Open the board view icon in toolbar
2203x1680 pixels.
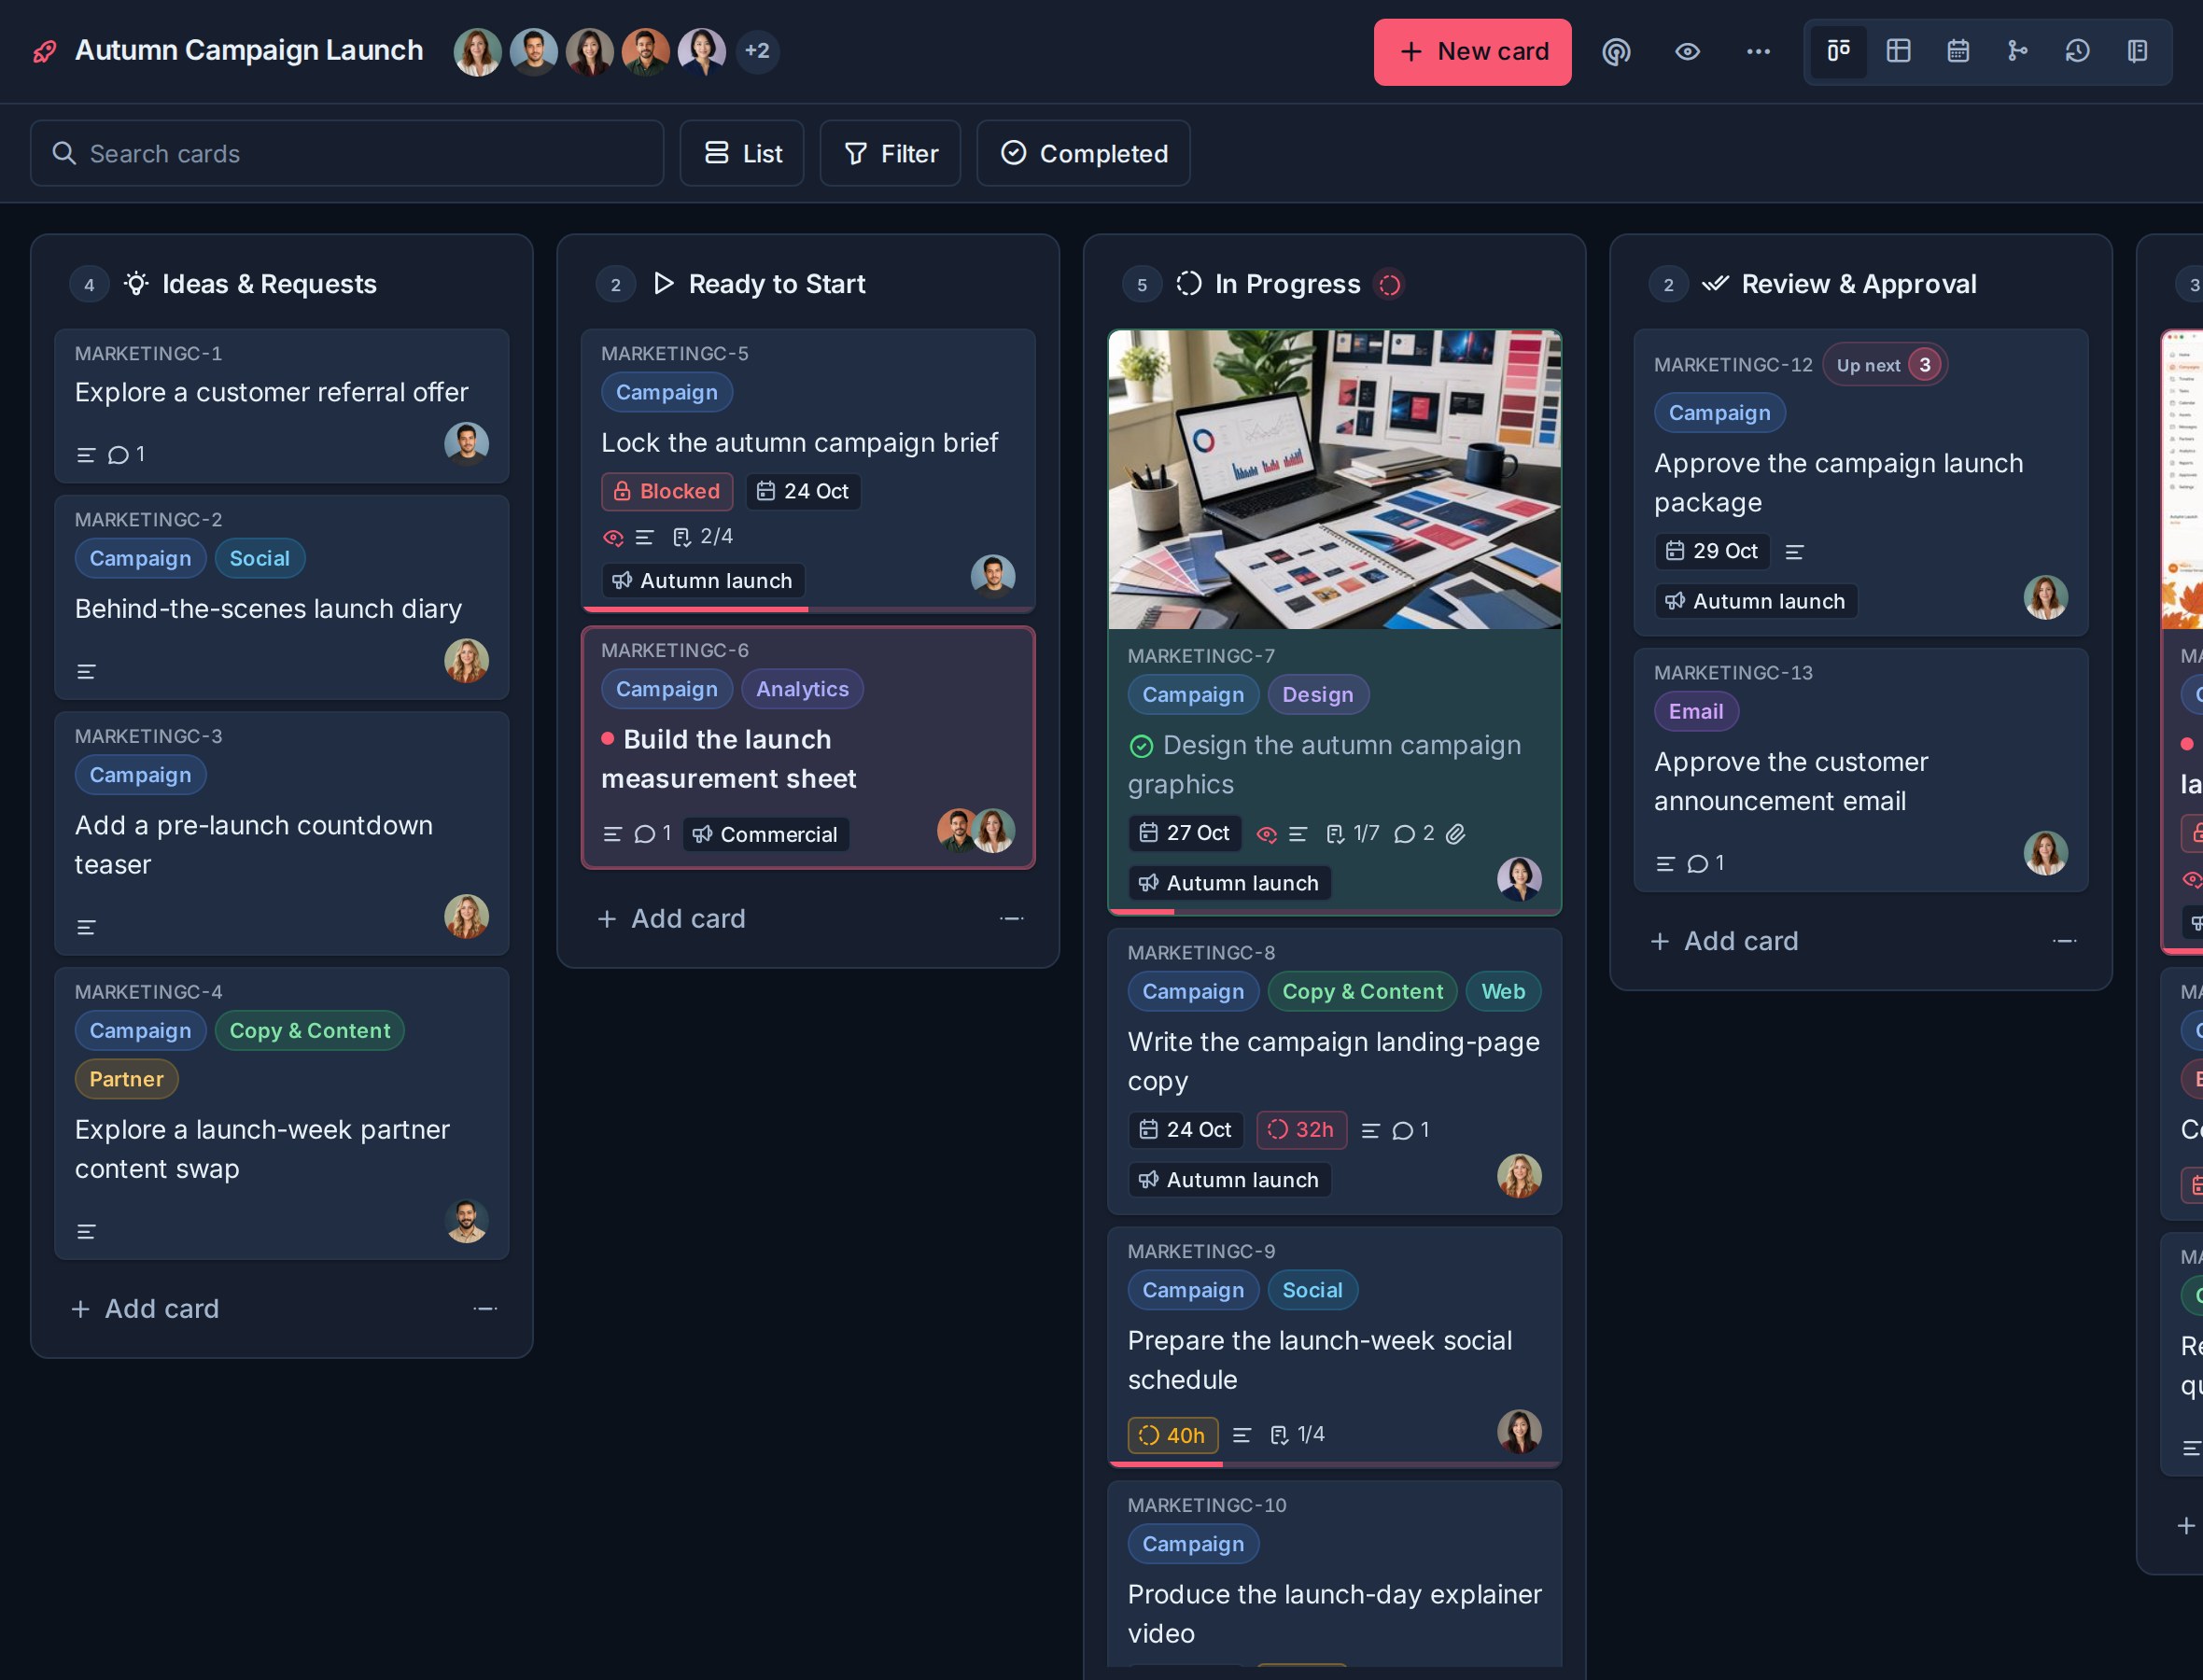tap(1838, 51)
